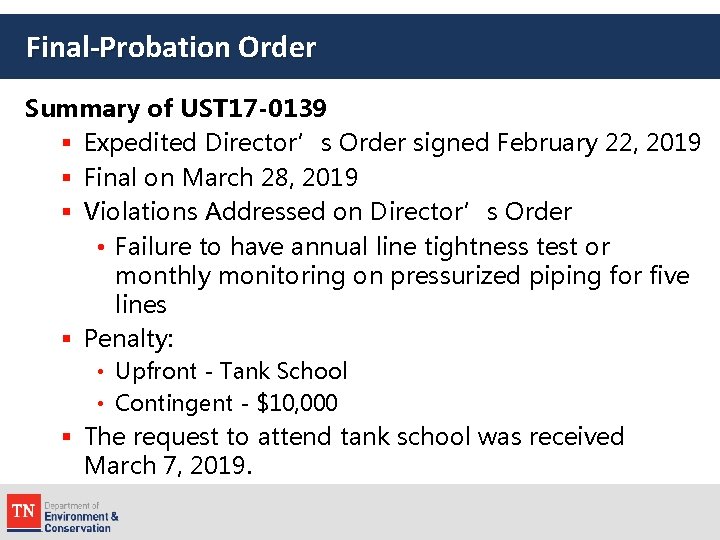This screenshot has width=720, height=540.
Task: Click the square bullet before The request to attend
Action: [x=65, y=438]
